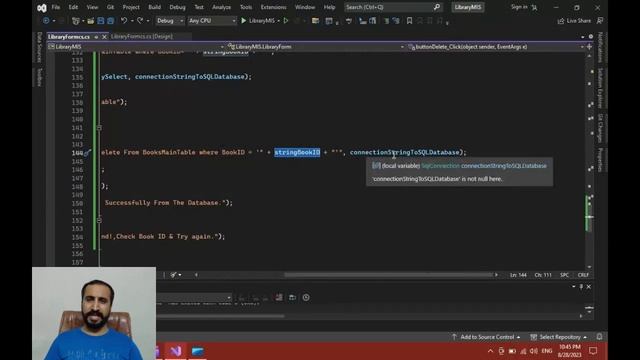Viewport: 640px width, 360px height.
Task: Open the Select Repository dropdown
Action: coord(559,337)
